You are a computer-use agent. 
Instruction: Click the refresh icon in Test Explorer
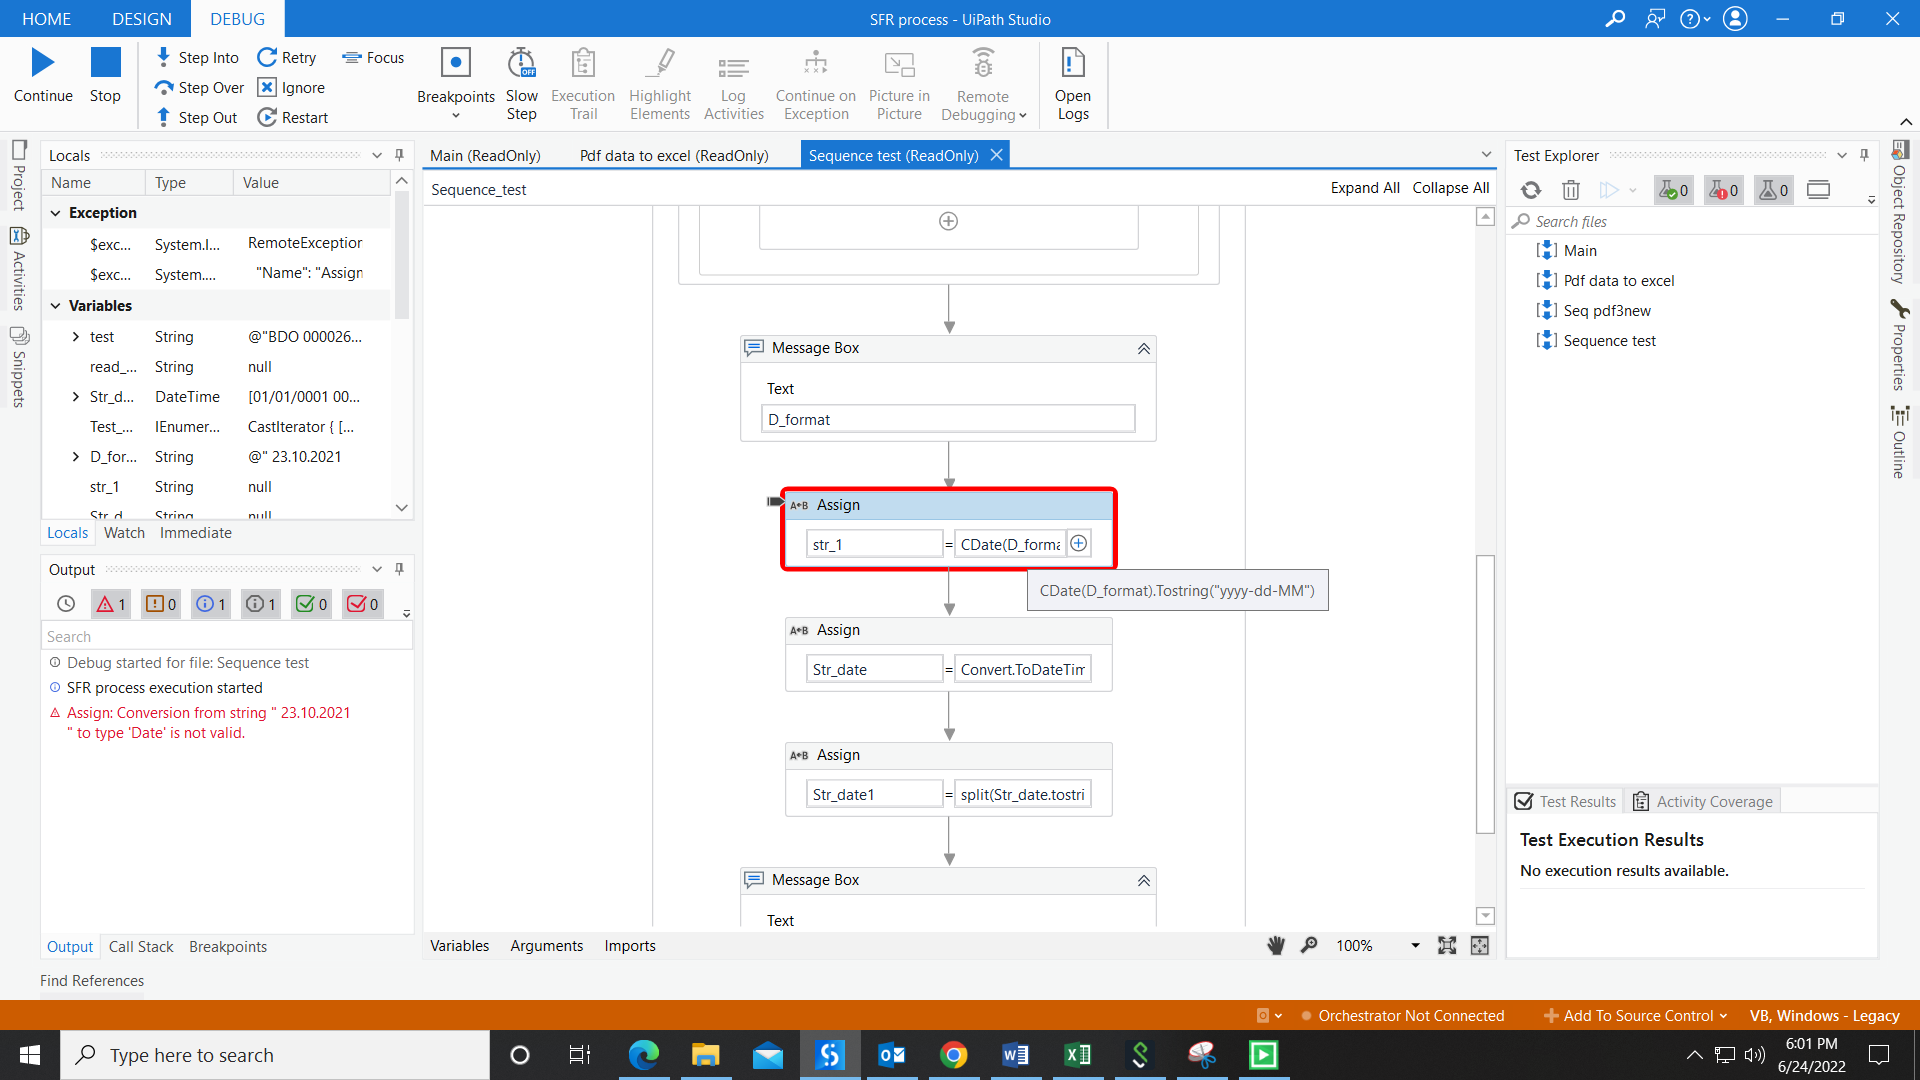click(1531, 190)
